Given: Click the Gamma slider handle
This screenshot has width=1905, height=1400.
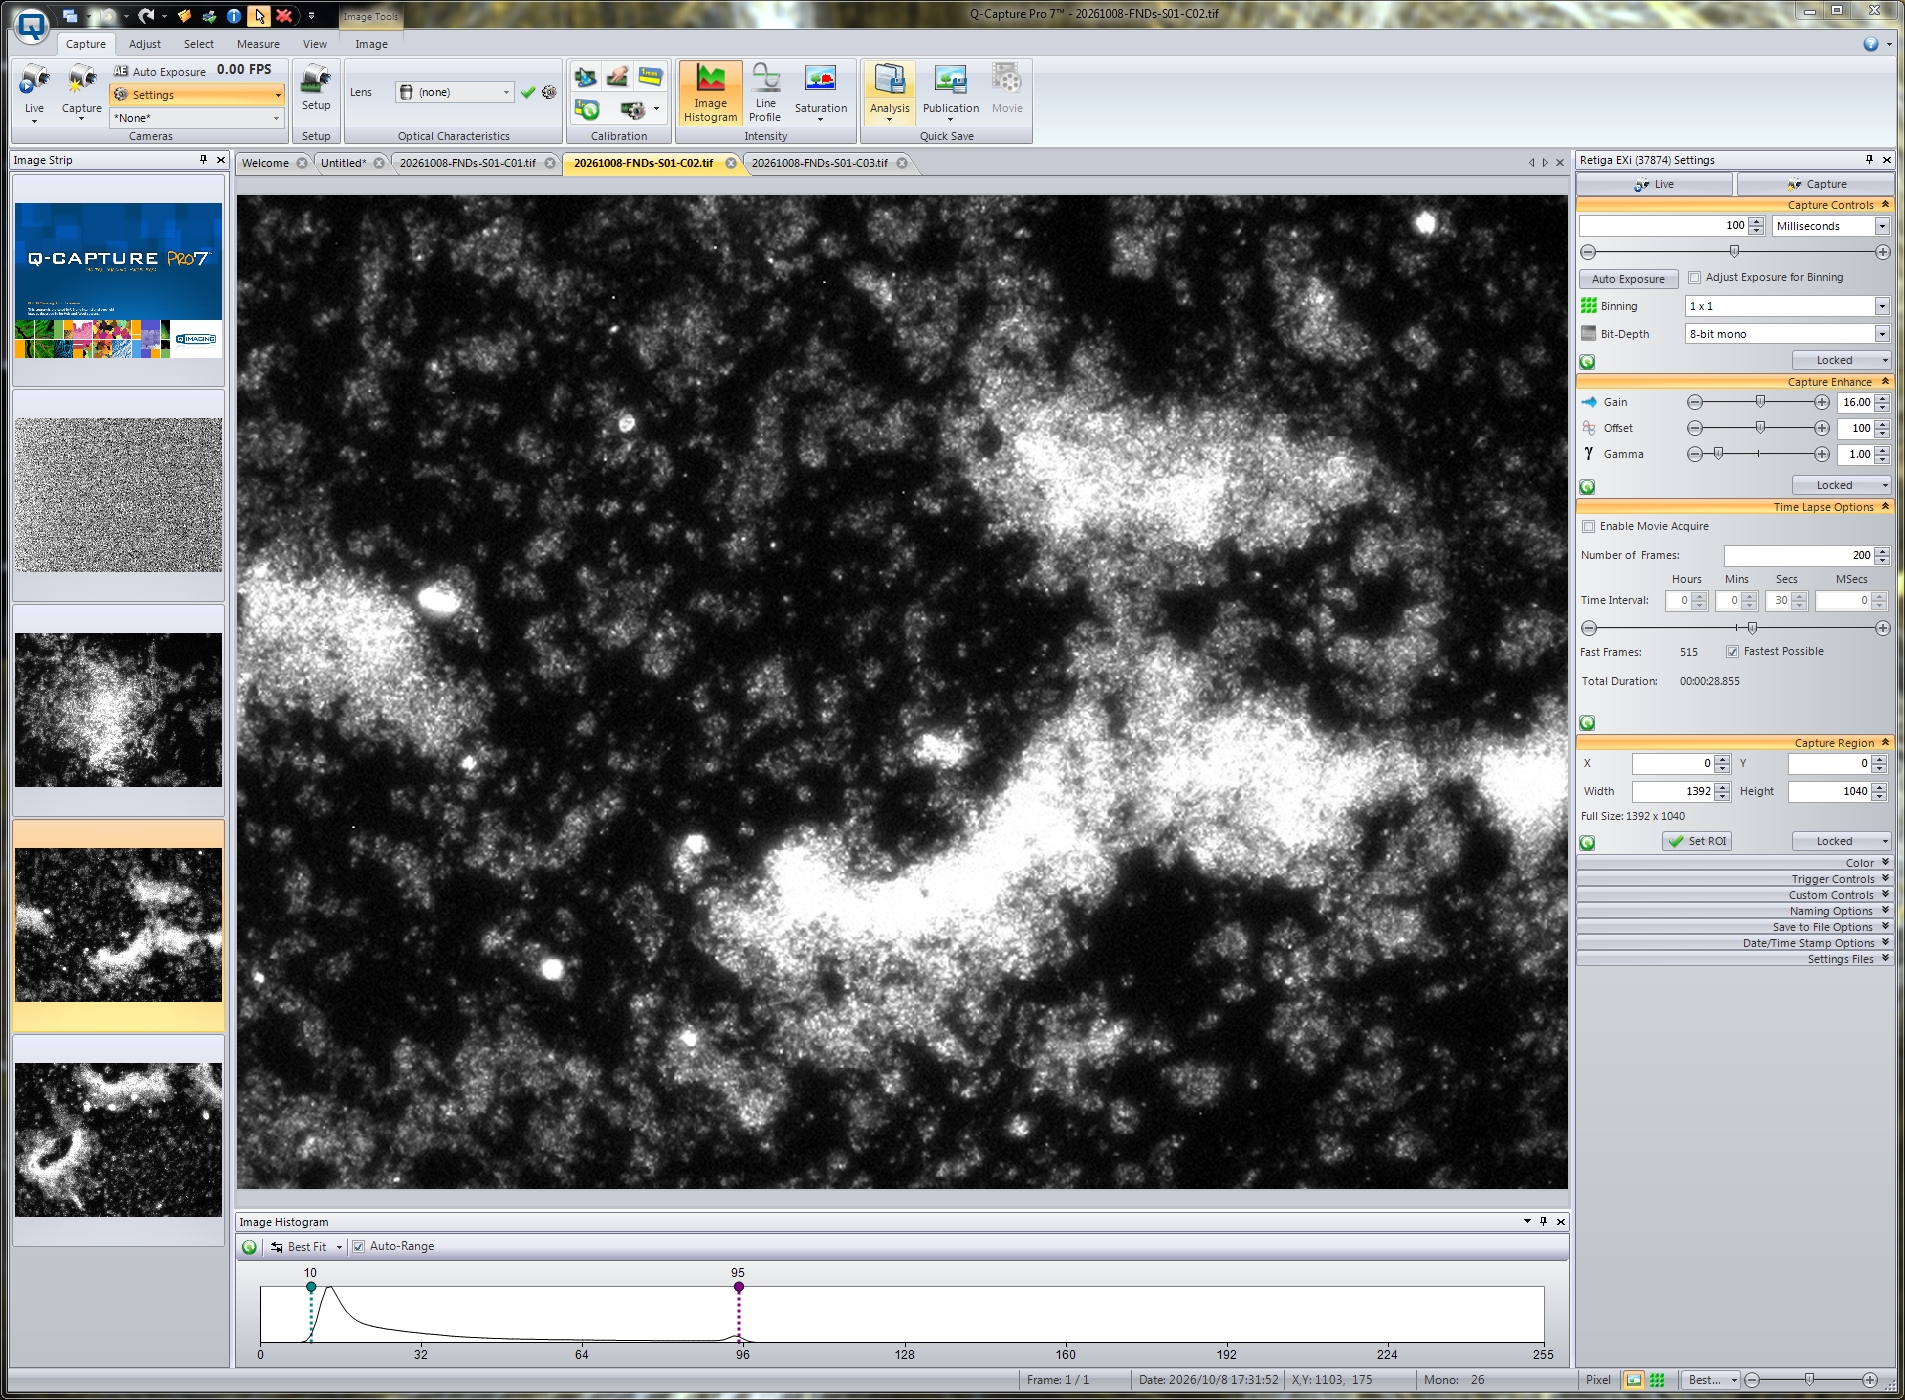Looking at the screenshot, I should click(1718, 454).
